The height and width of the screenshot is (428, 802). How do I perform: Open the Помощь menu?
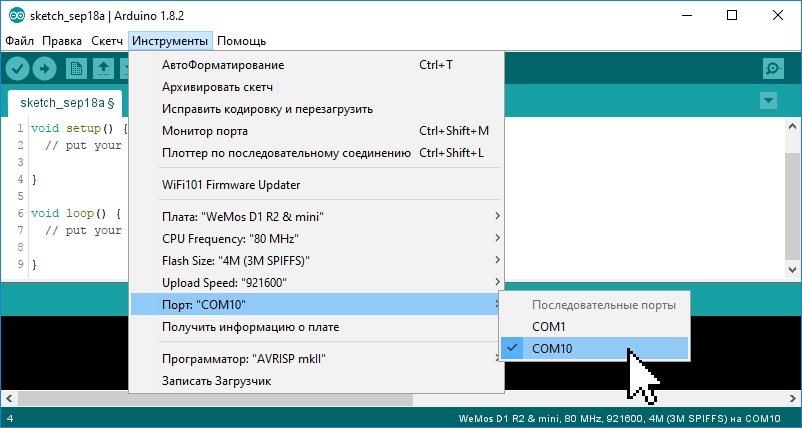click(x=241, y=41)
